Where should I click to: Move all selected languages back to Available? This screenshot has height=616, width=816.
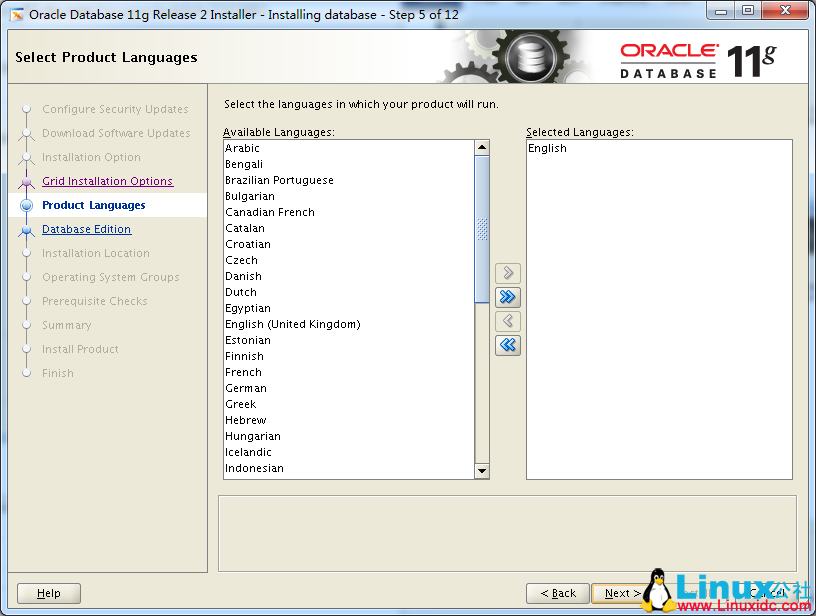[x=508, y=345]
